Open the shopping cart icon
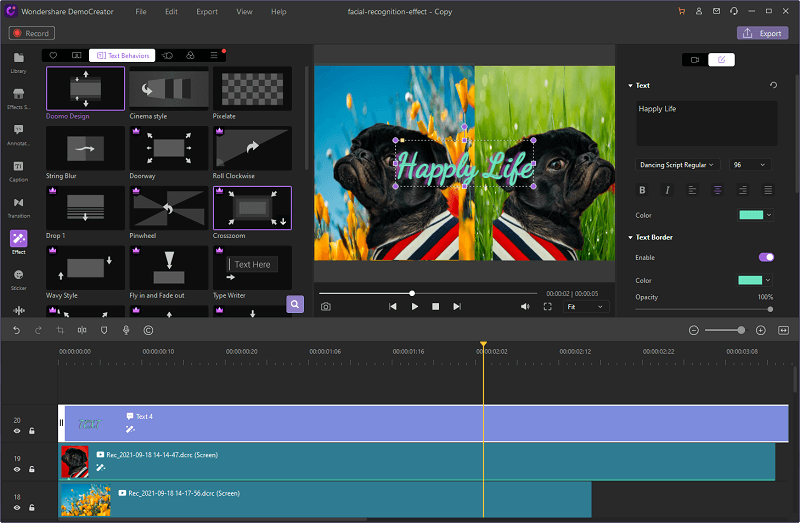 tap(682, 11)
